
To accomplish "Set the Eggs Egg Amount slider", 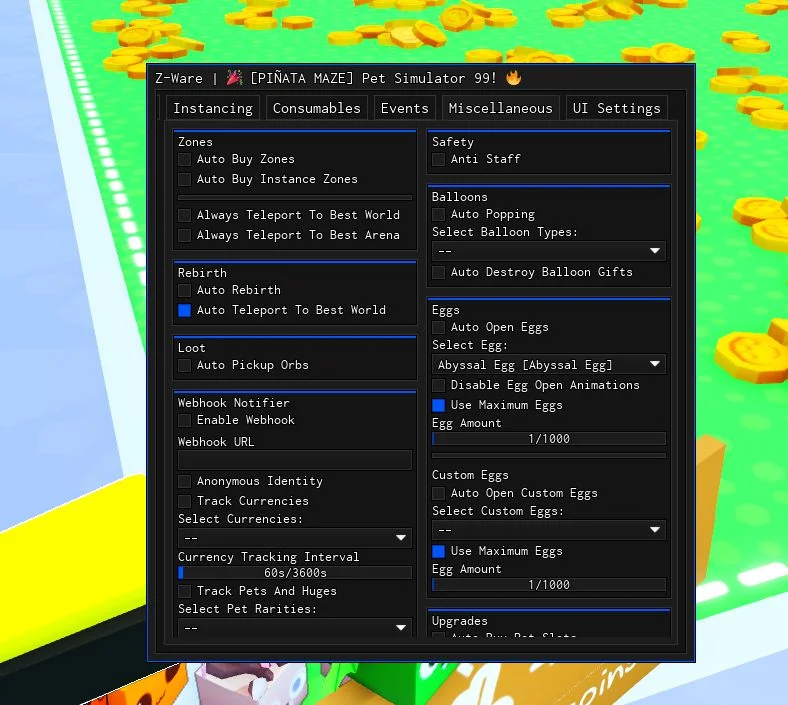I will [x=549, y=439].
